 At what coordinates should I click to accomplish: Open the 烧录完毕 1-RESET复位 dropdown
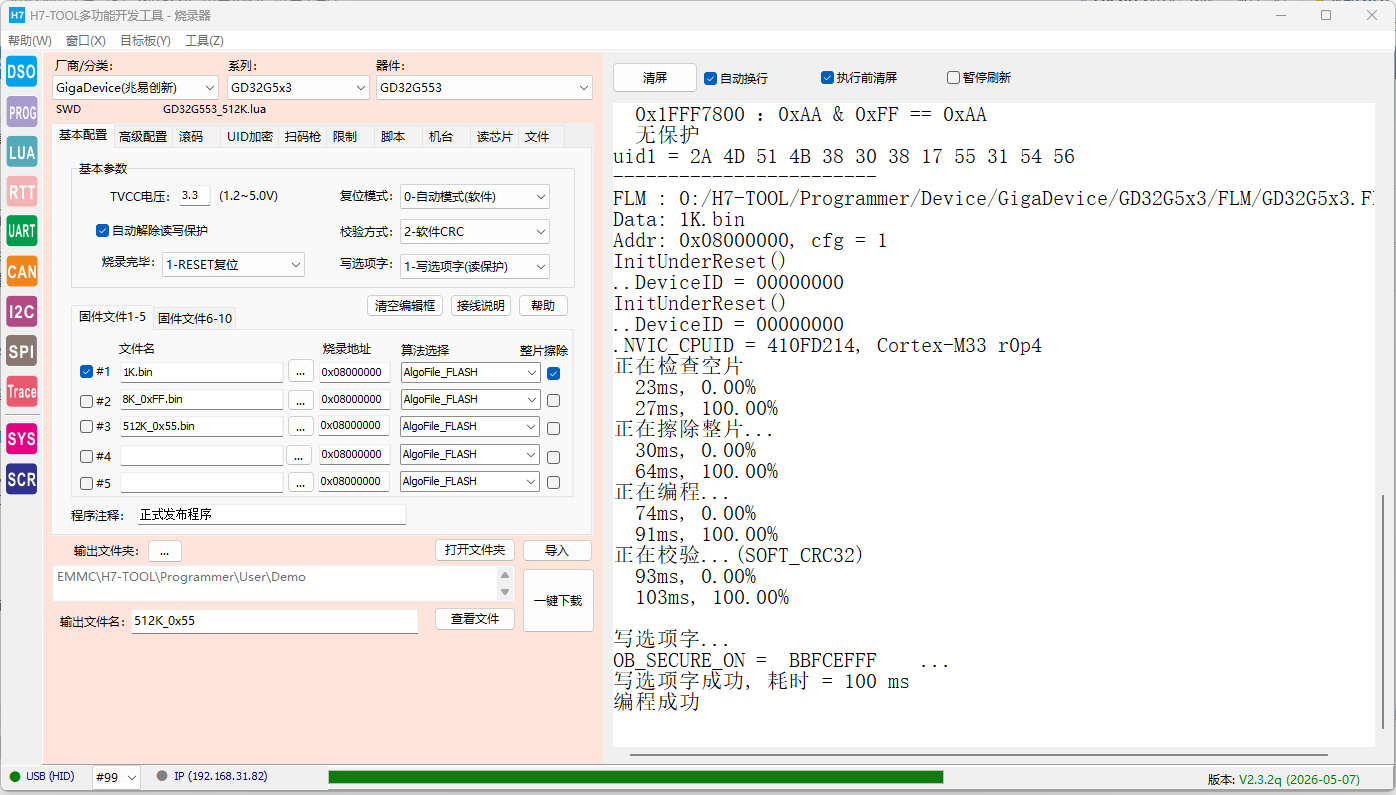click(x=233, y=265)
